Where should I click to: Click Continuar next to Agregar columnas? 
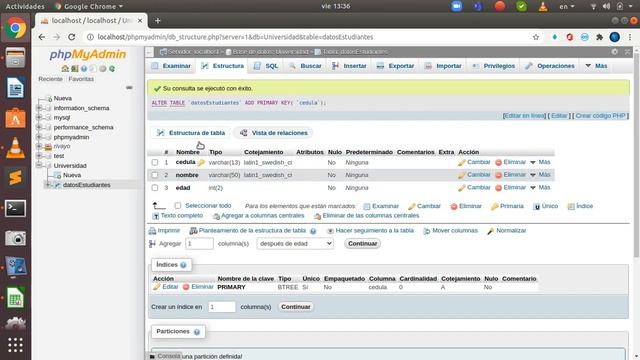pos(362,244)
